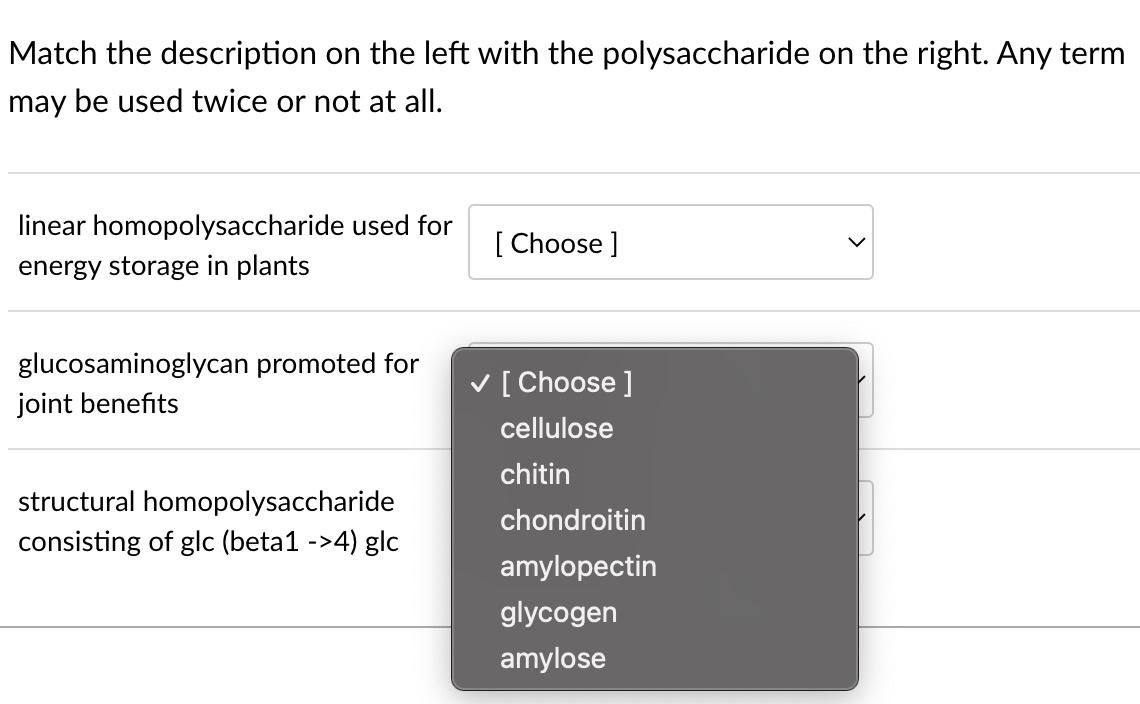The width and height of the screenshot is (1140, 704).
Task: Click the "Match the description" instruction line
Action: (x=567, y=53)
